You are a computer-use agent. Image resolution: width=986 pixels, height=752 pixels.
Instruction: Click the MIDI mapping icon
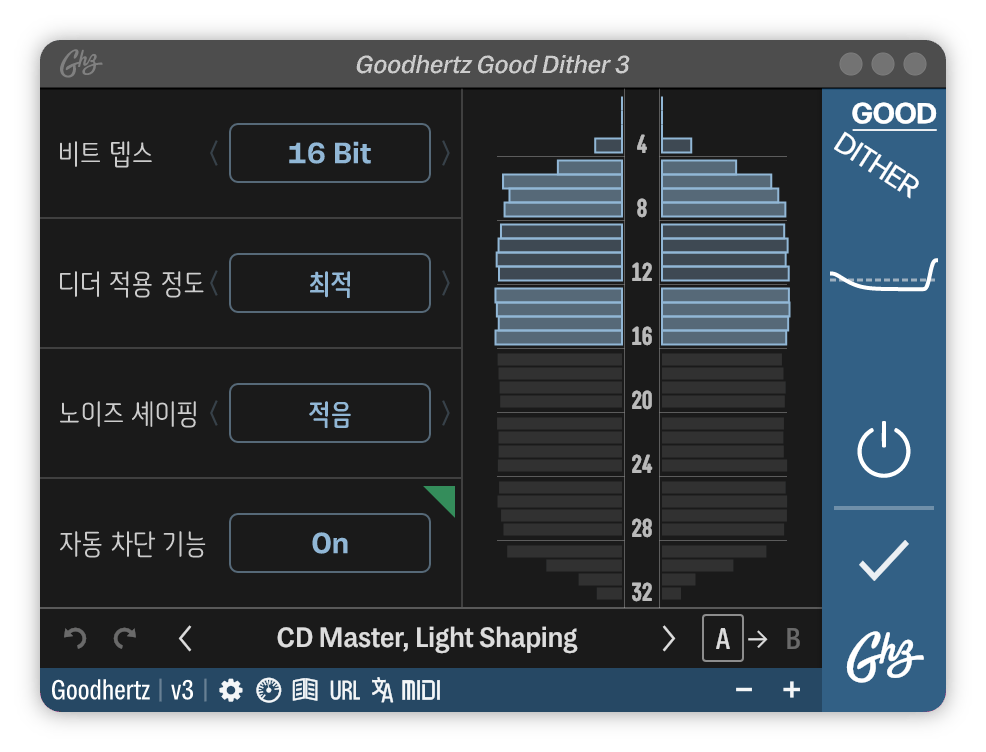click(420, 690)
